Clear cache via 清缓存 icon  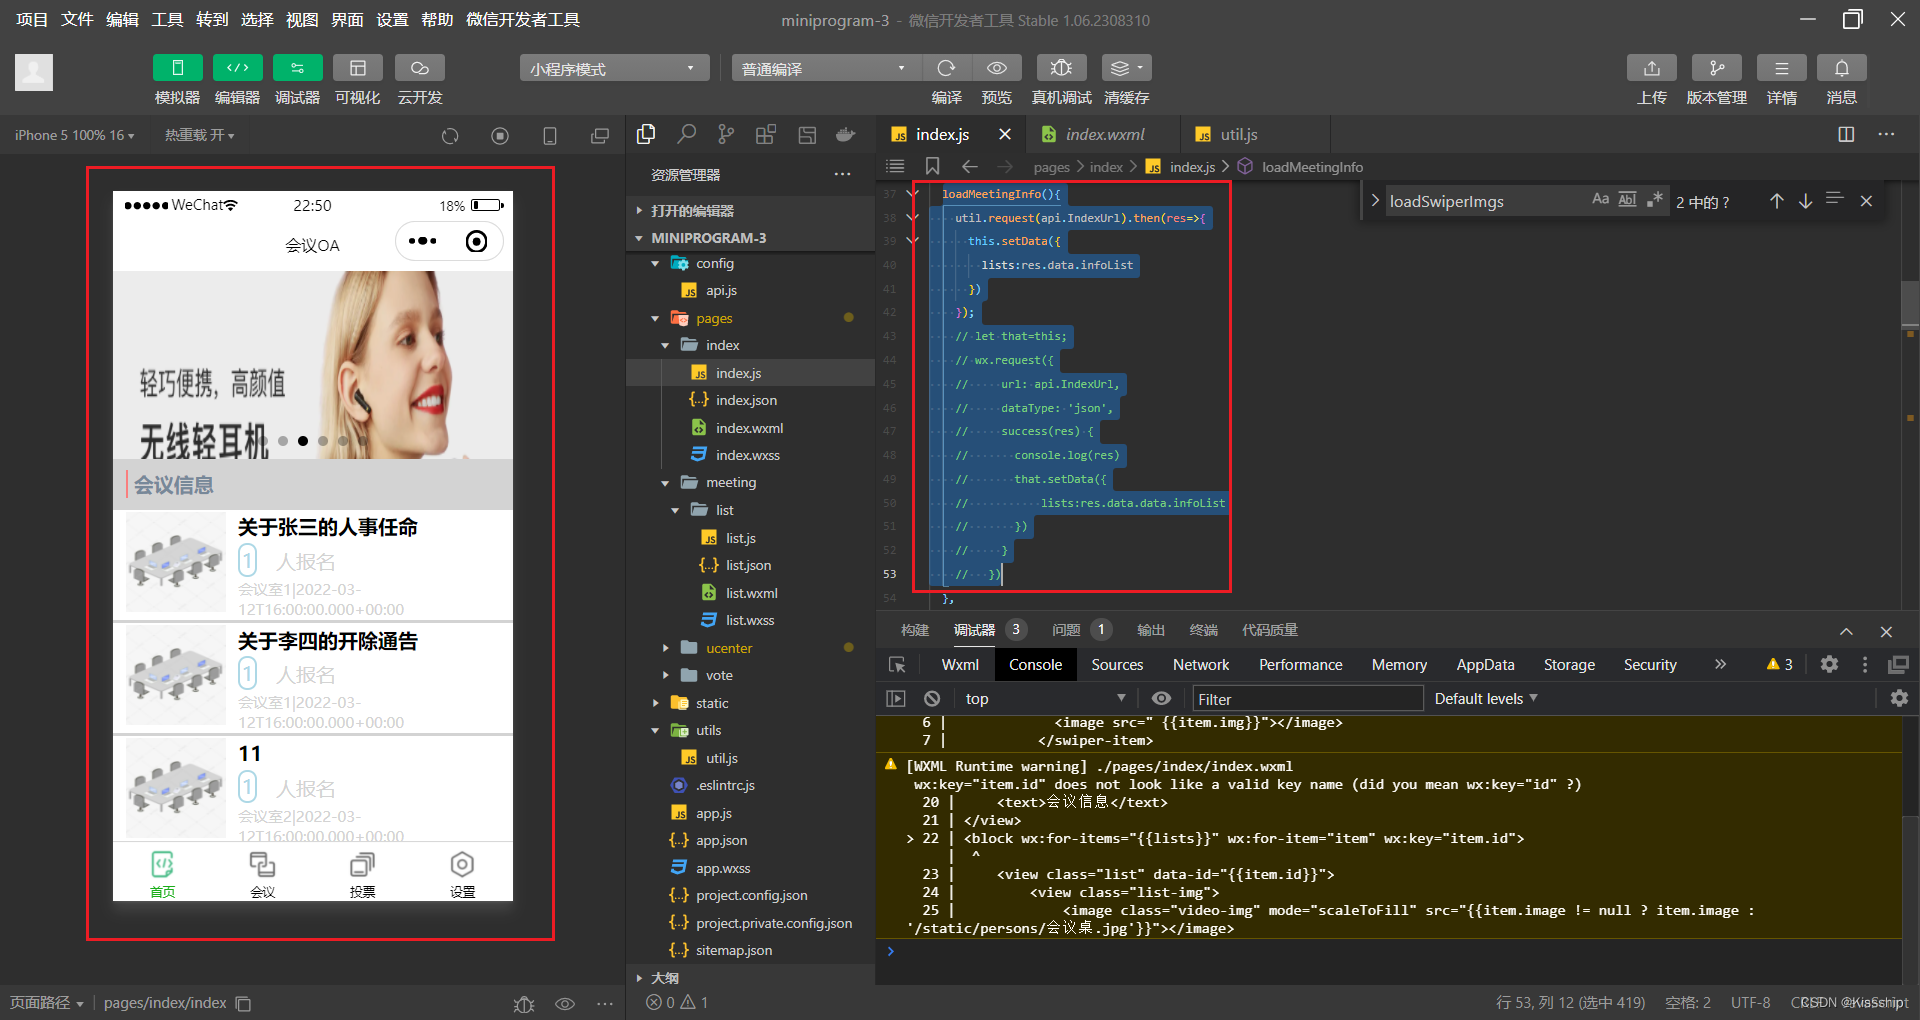click(x=1126, y=68)
